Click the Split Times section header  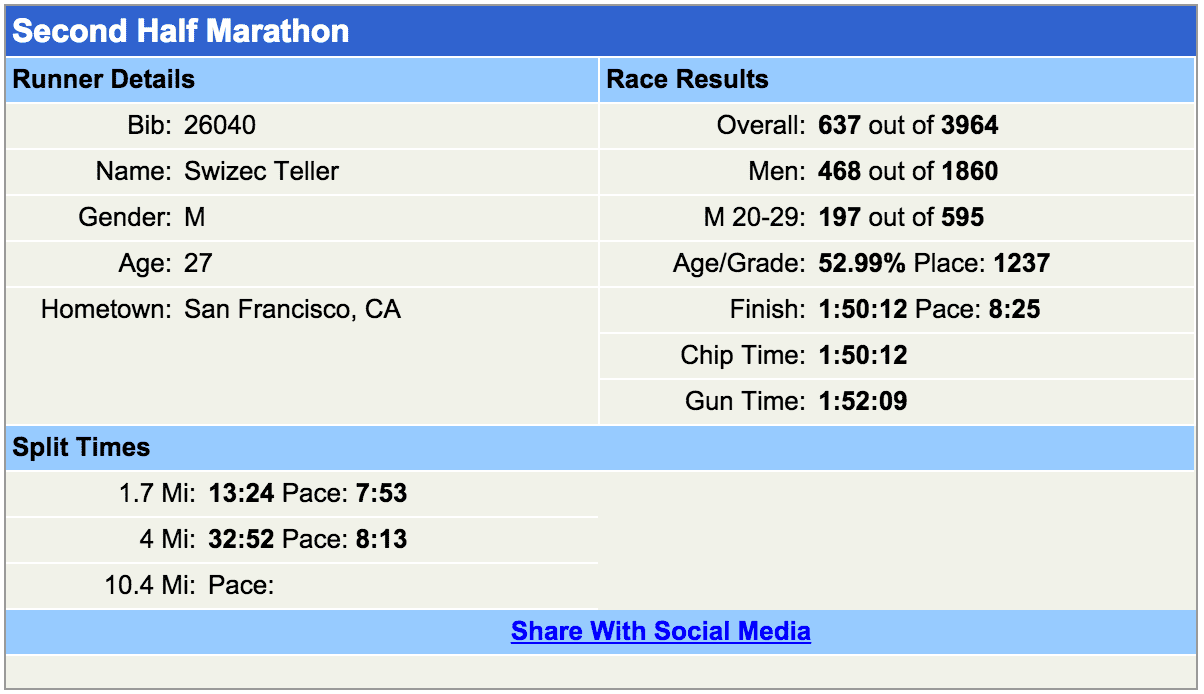[81, 447]
